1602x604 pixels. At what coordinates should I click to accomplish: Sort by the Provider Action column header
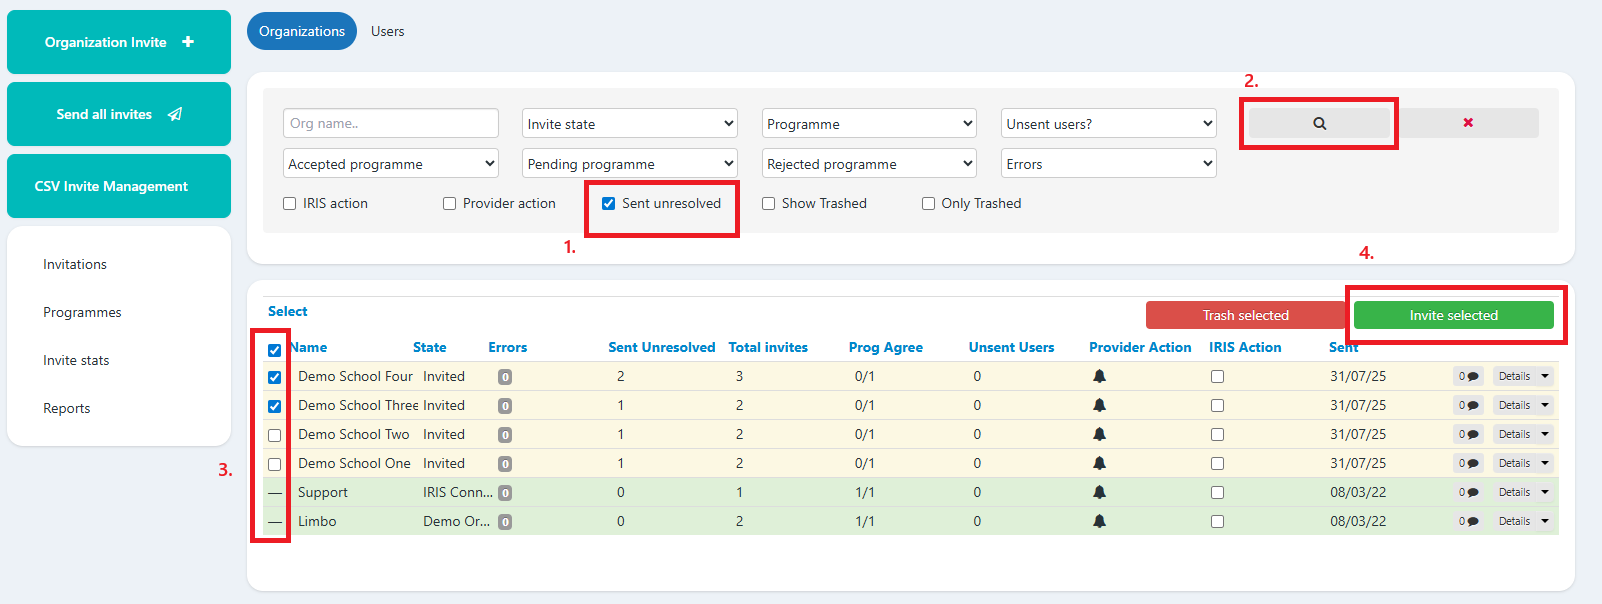(1140, 347)
